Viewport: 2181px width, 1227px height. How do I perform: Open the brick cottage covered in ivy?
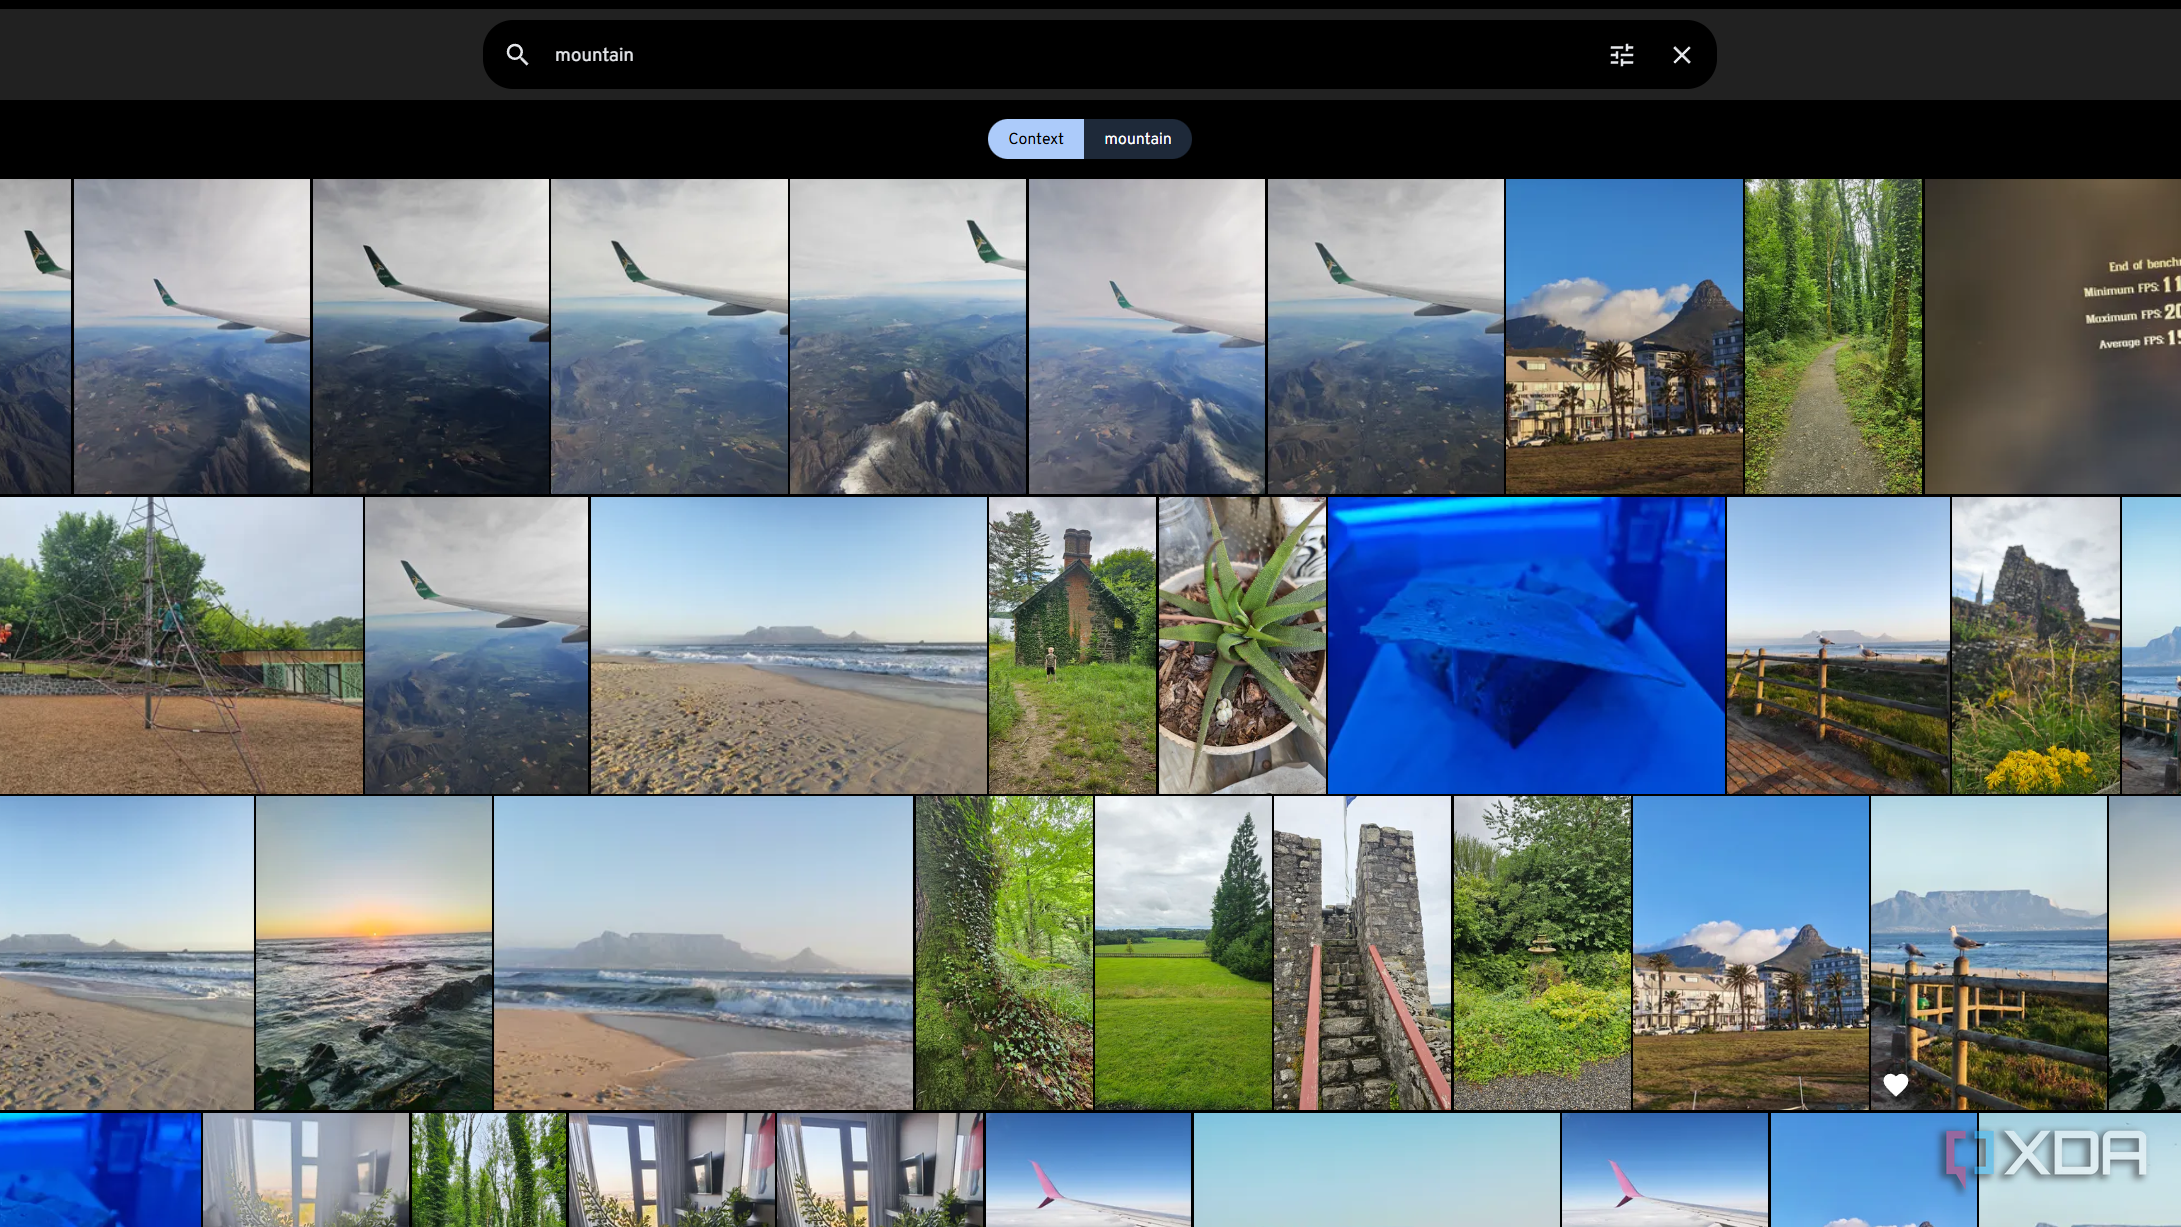[x=1072, y=646]
